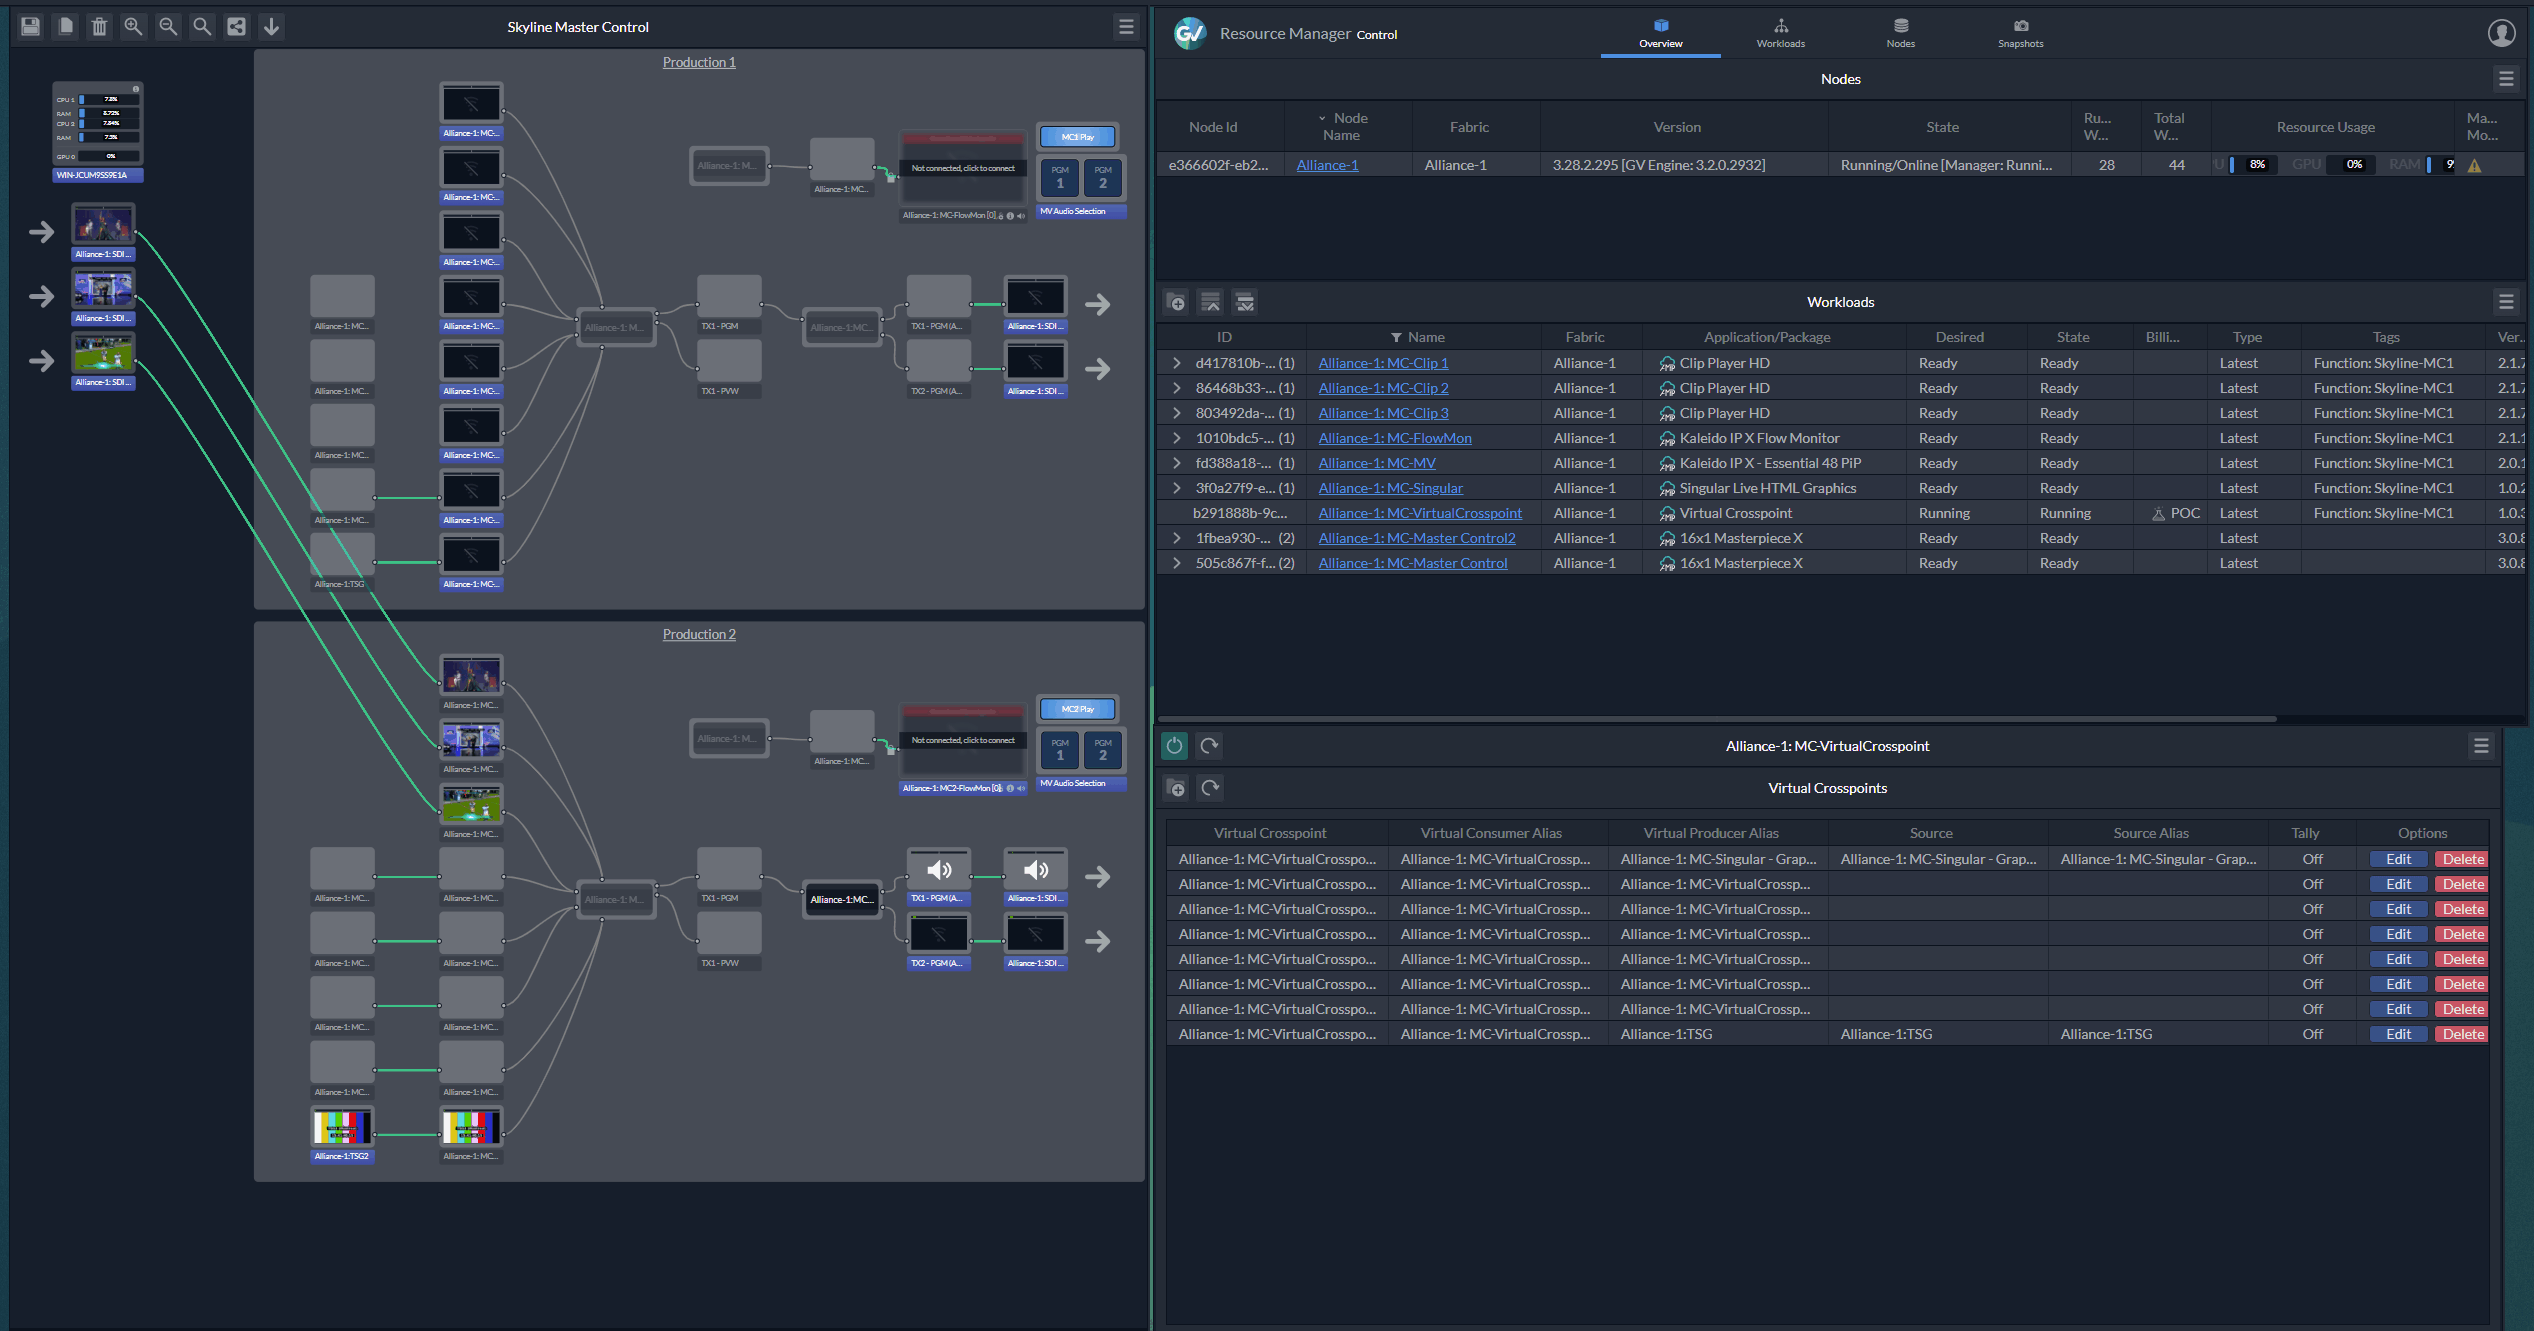Expand the MC-Master Control2 workload row
The width and height of the screenshot is (2534, 1331).
1177,538
